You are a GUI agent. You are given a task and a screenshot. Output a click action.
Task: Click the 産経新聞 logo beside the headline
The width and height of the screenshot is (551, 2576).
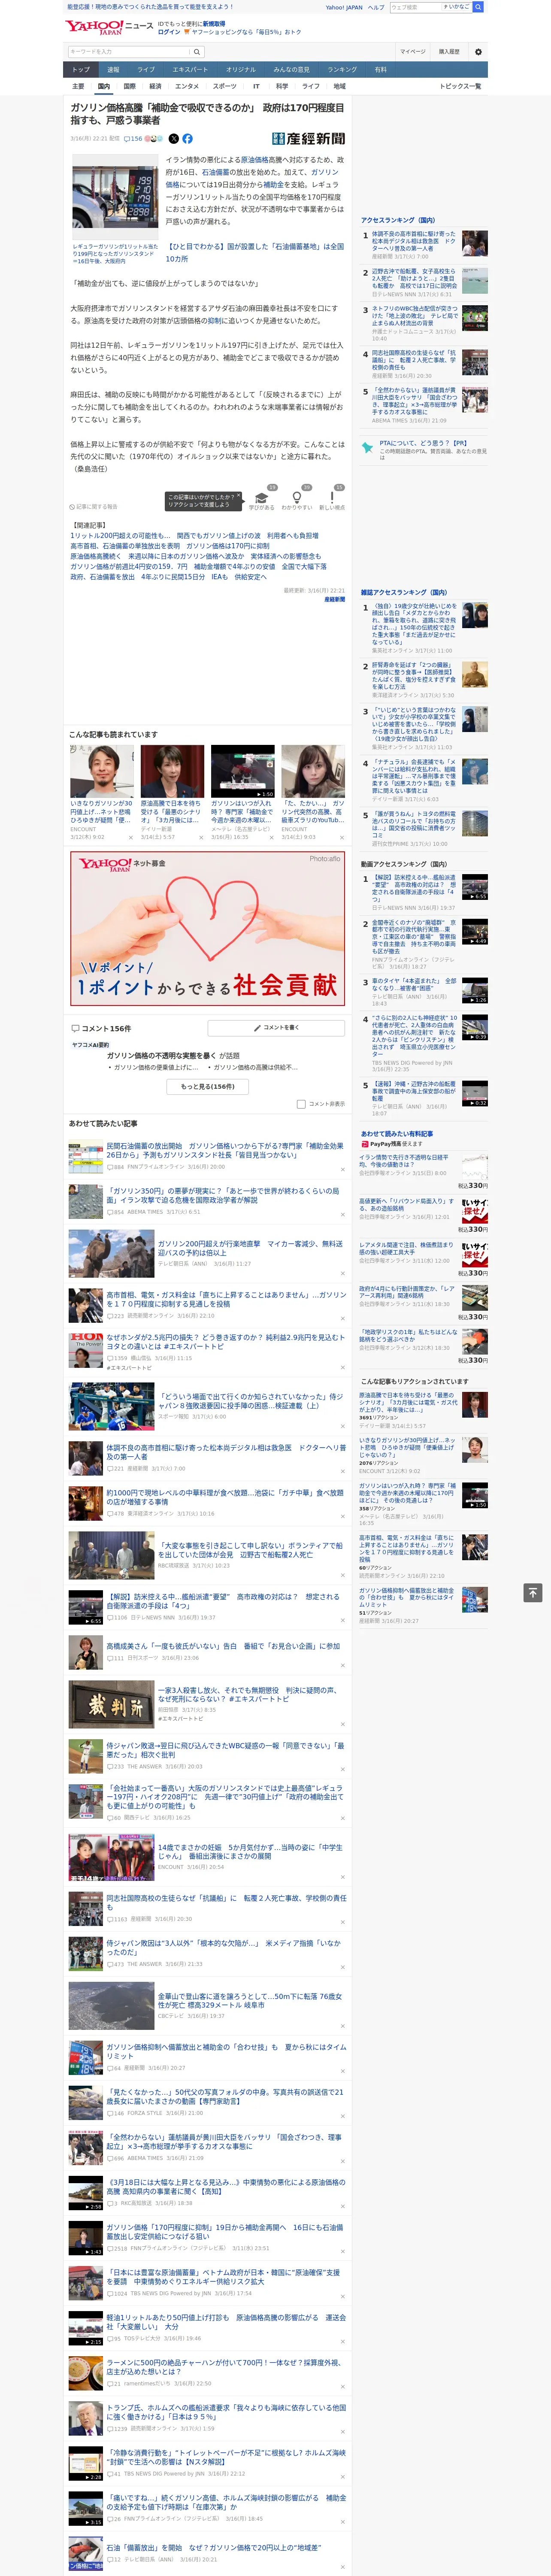click(x=308, y=139)
